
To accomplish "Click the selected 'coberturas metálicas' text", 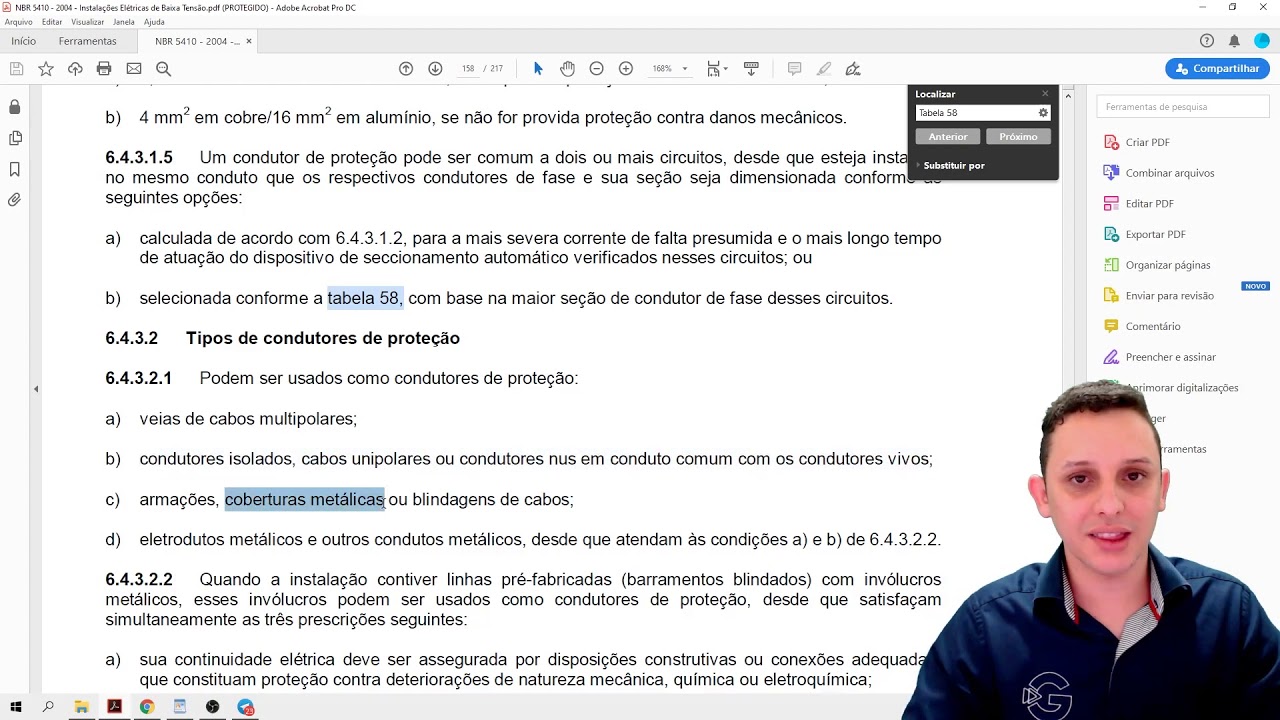I will pos(304,499).
